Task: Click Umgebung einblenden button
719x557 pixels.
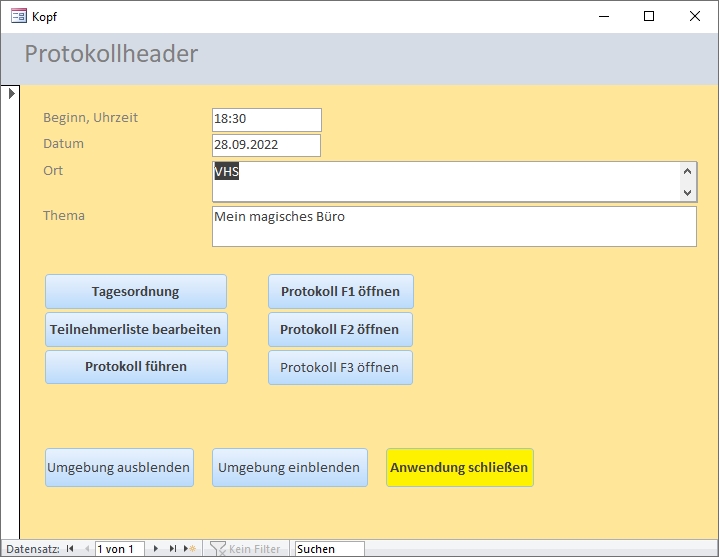Action: 289,467
